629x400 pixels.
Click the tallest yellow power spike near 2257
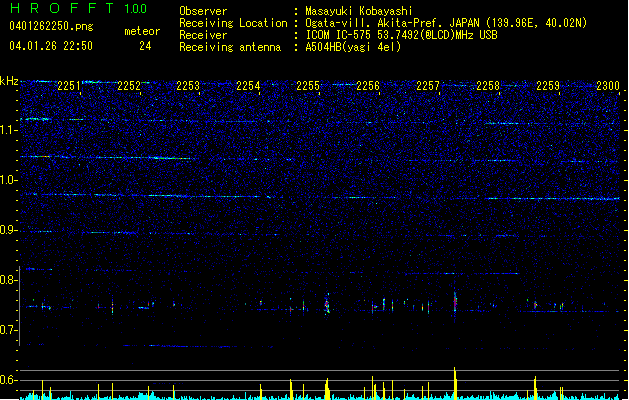[x=455, y=383]
